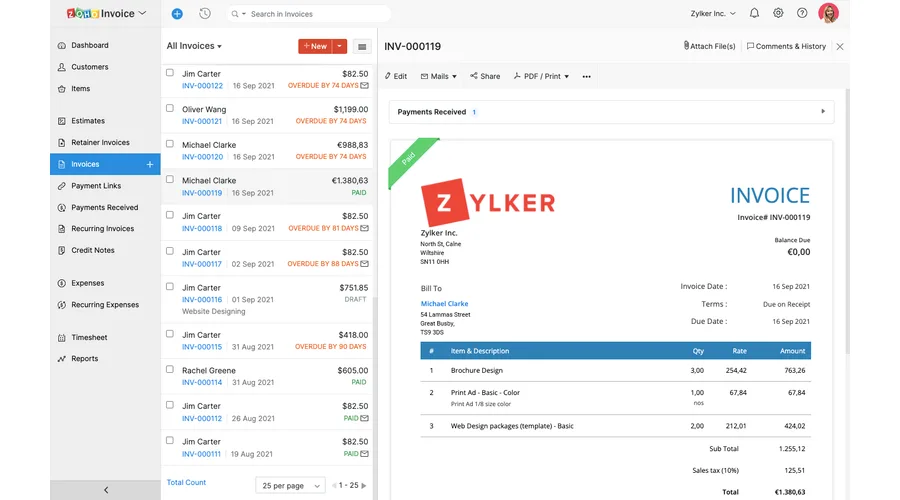This screenshot has height=500, width=900.
Task: Open the recent history clock icon
Action: (x=205, y=14)
